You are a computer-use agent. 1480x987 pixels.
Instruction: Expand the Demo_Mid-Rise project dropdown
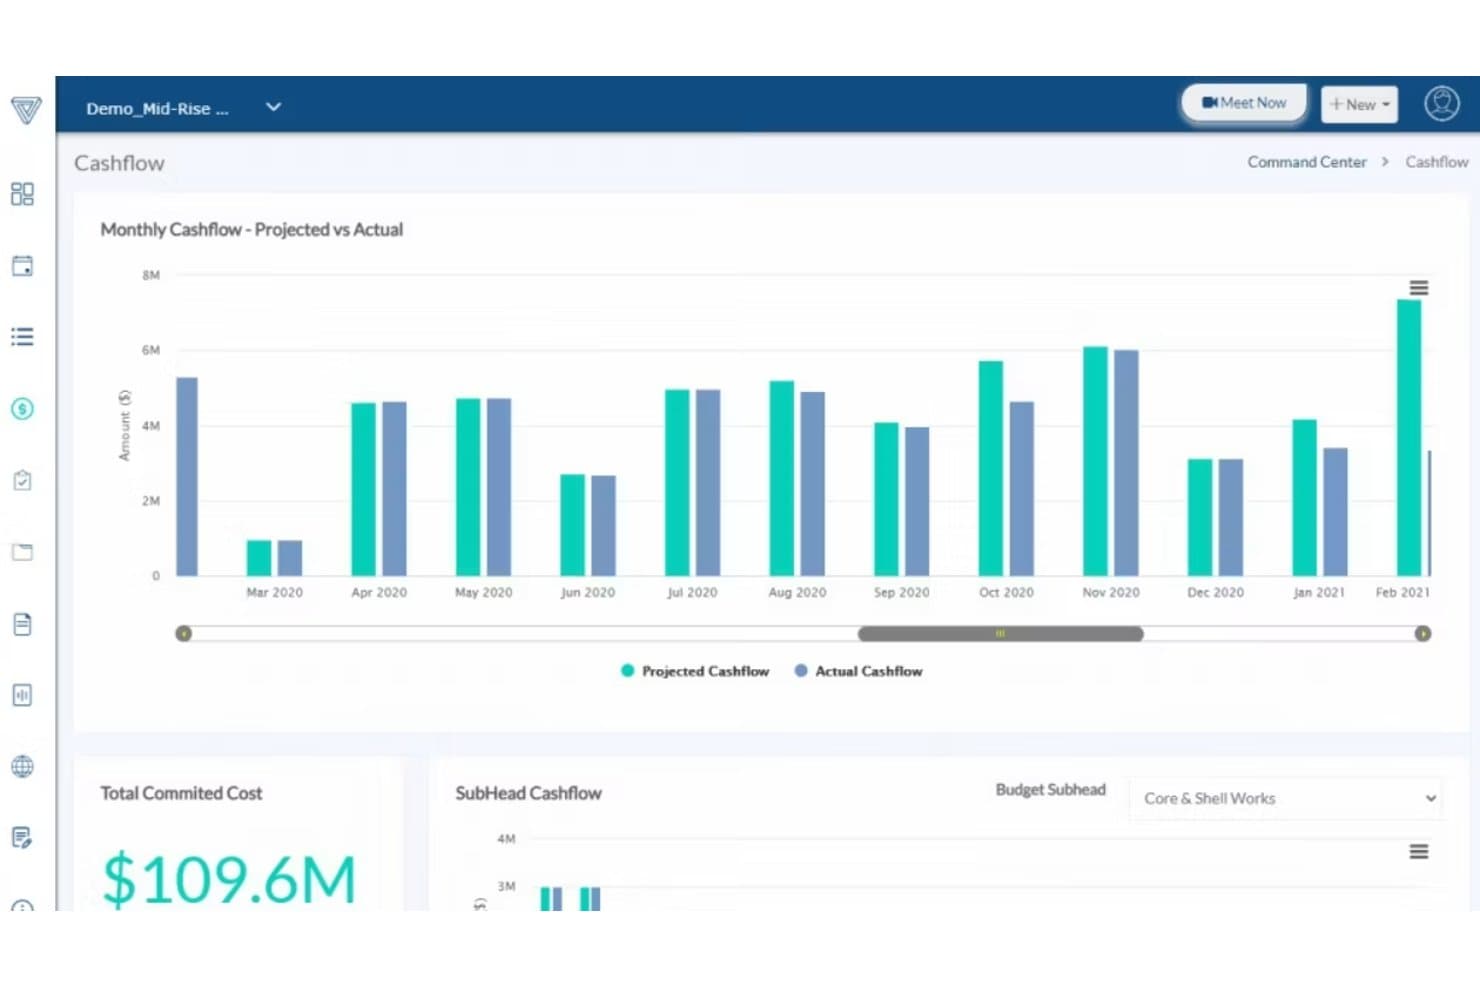pyautogui.click(x=273, y=107)
